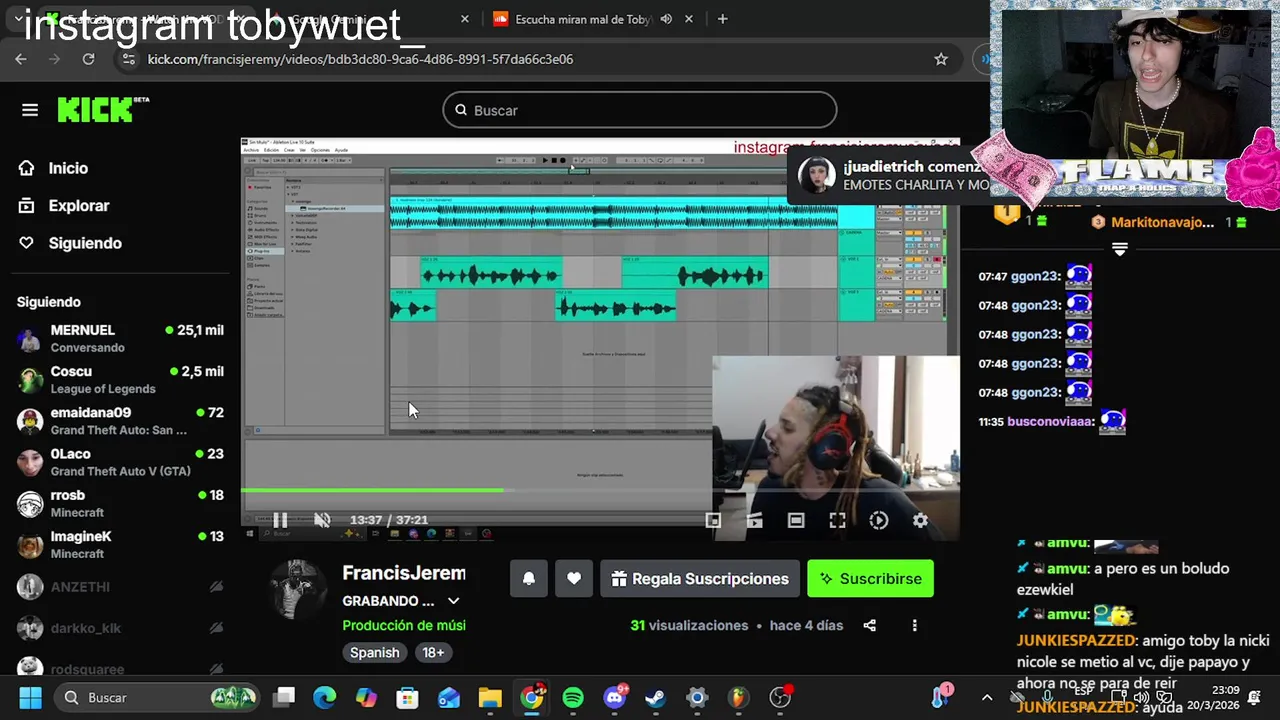Open more options three-dot menu
Viewport: 1280px width, 720px height.
coord(914,625)
